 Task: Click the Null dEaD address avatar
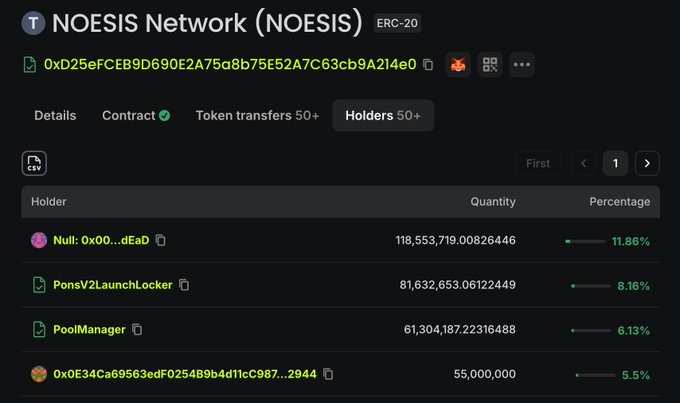tap(39, 240)
